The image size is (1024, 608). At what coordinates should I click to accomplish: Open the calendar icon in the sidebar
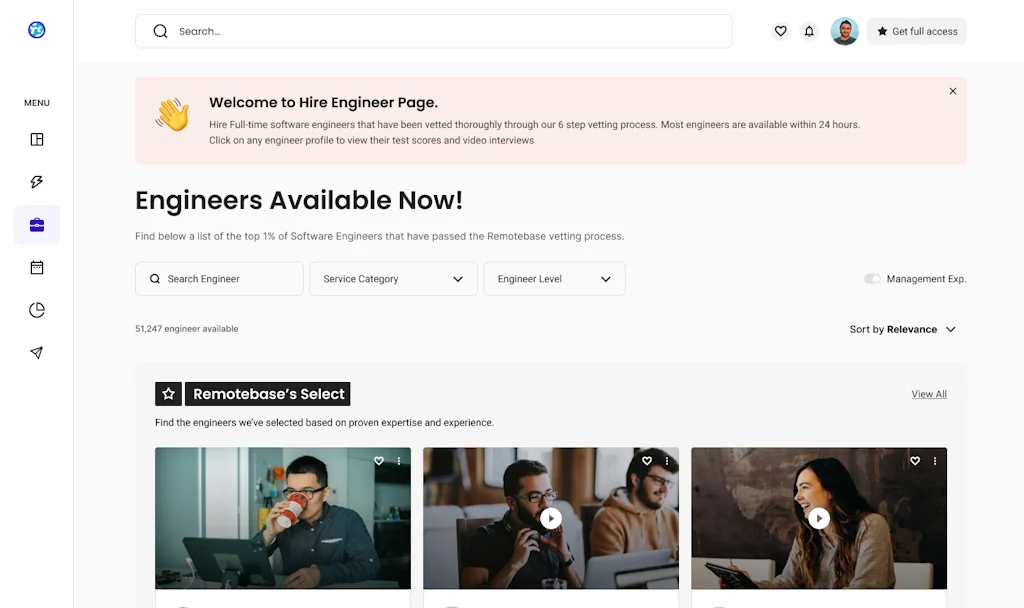coord(36,267)
